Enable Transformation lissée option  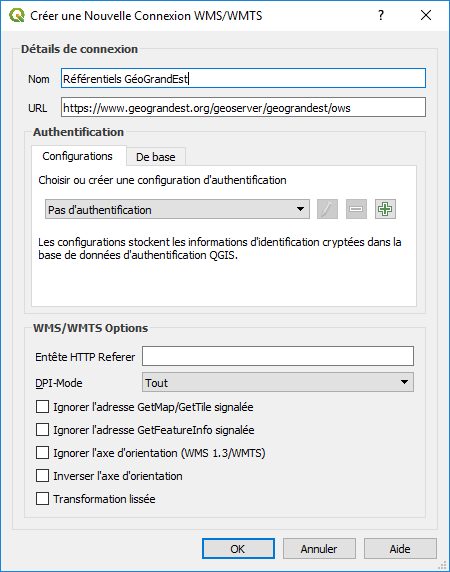[x=42, y=499]
